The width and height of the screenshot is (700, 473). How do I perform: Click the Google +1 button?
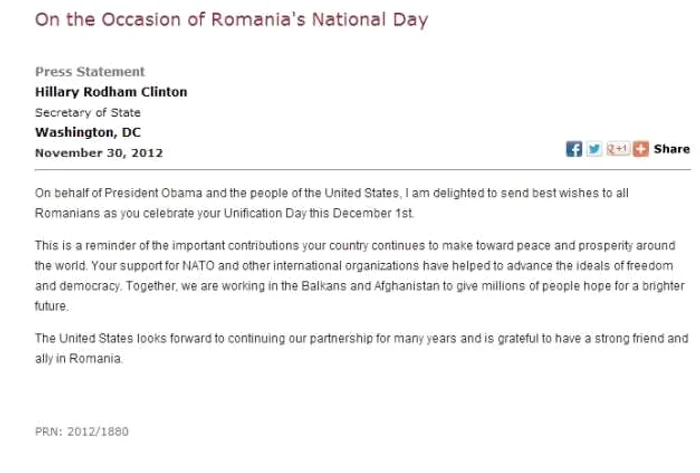(618, 149)
